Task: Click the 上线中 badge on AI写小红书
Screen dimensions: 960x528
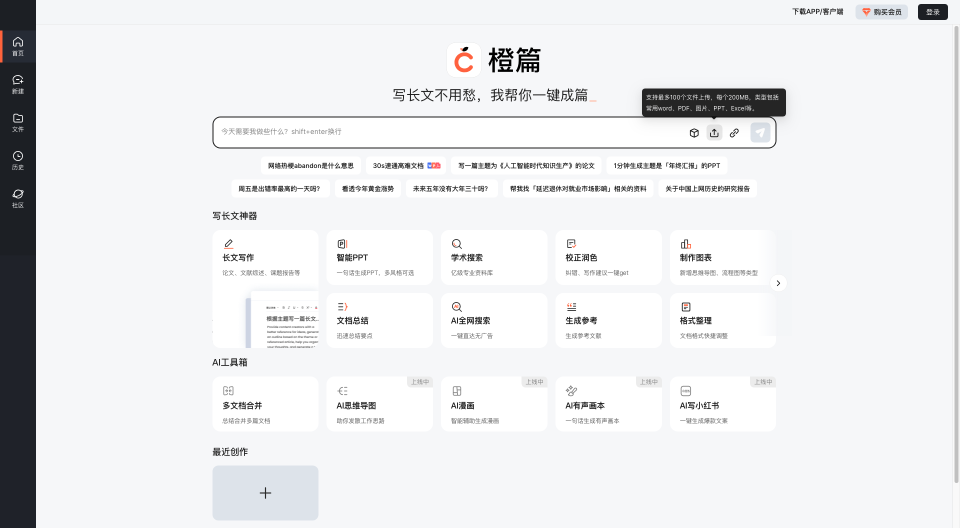Action: 763,382
